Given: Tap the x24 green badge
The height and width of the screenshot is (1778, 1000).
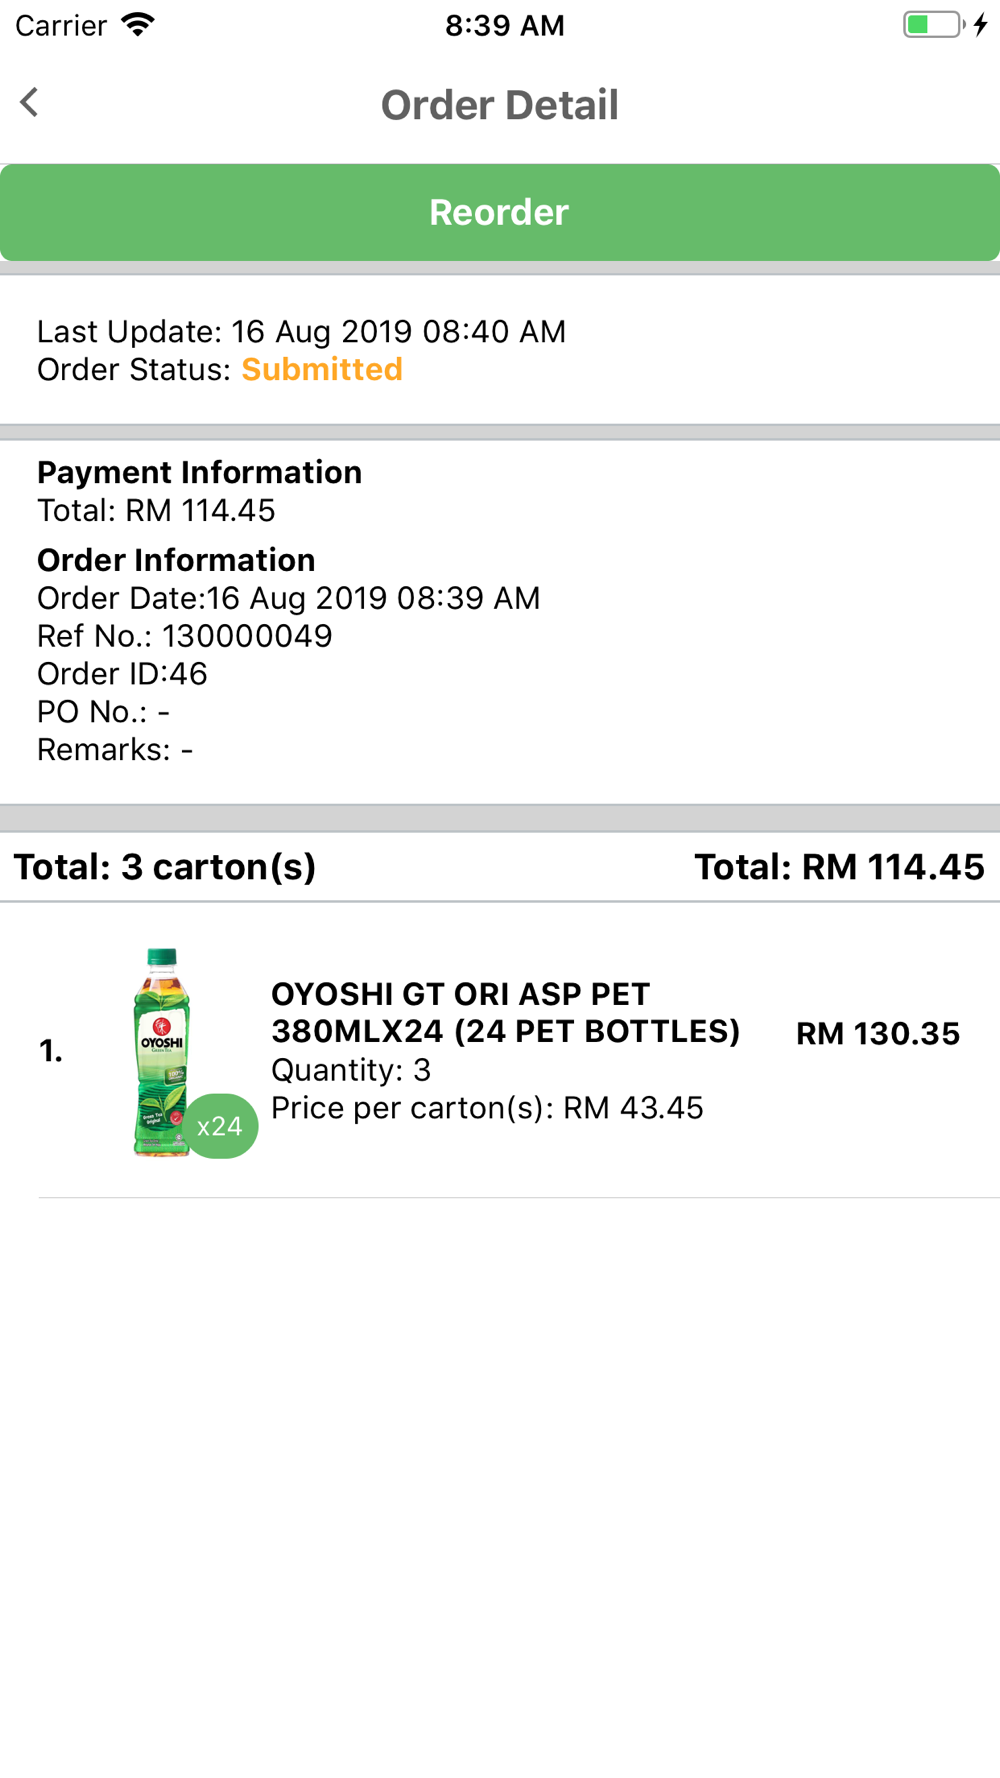Looking at the screenshot, I should 220,1126.
